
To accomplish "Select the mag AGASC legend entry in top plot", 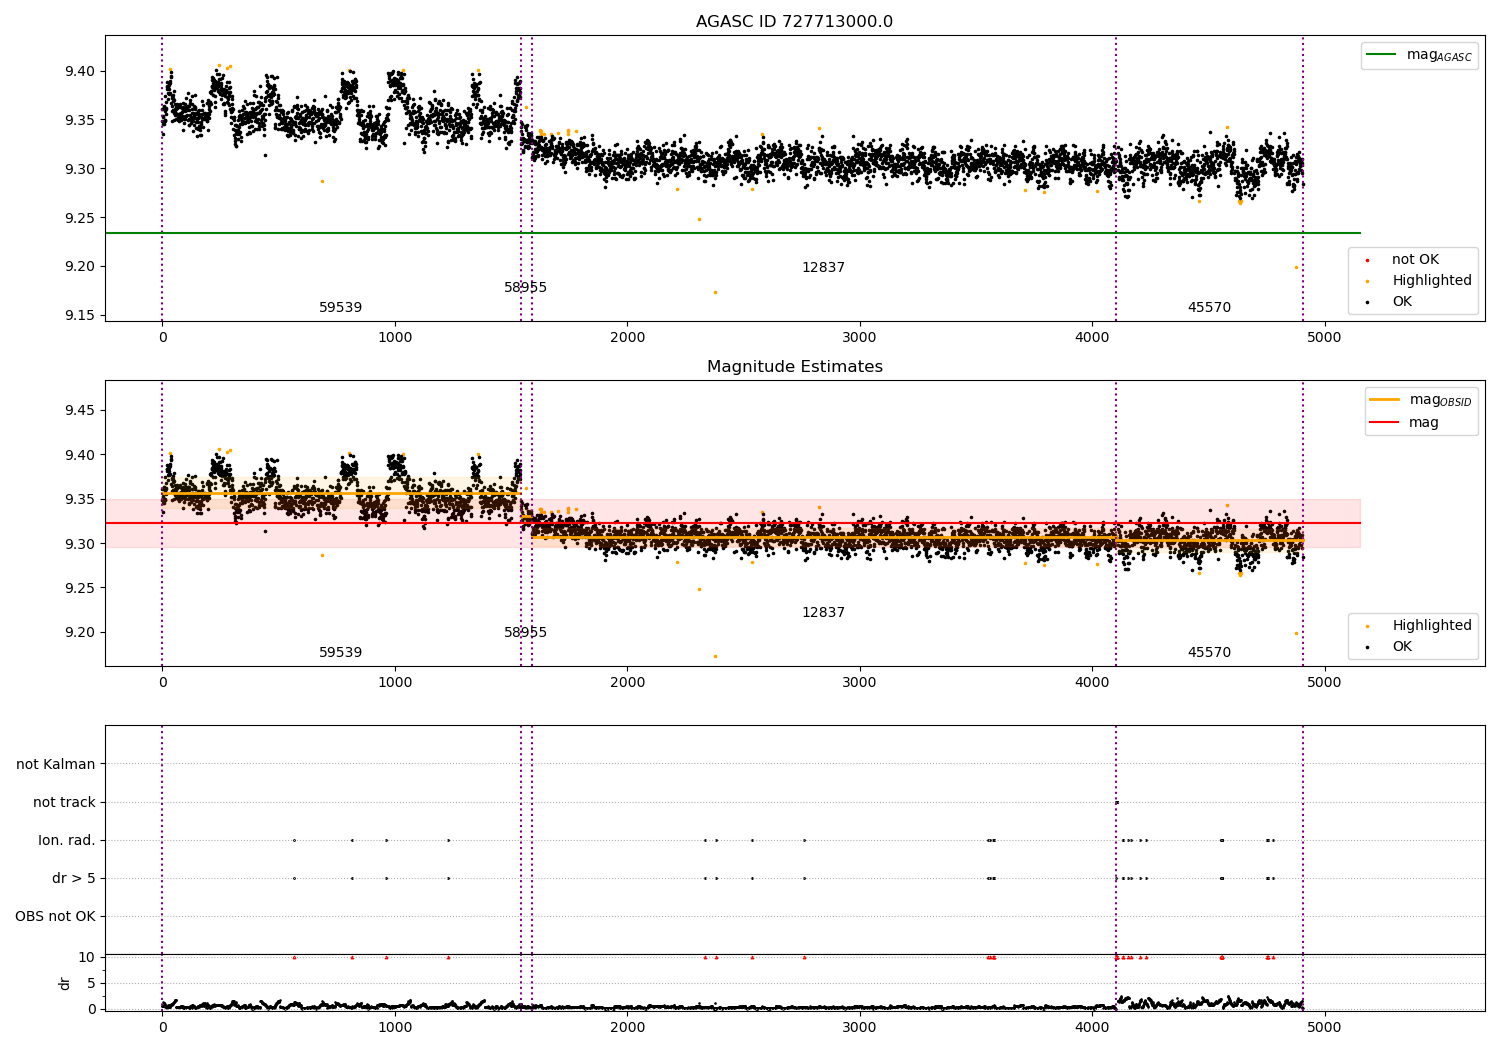I will point(1419,55).
